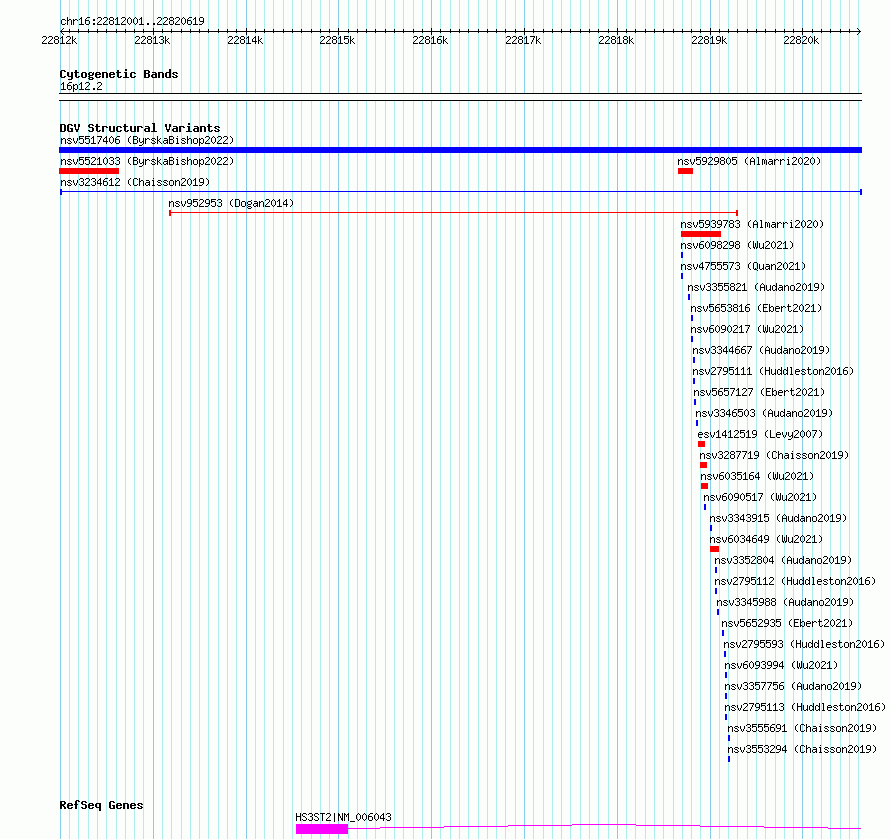Select the 16p12.2 band label
This screenshot has height=839, width=890.
coord(81,86)
